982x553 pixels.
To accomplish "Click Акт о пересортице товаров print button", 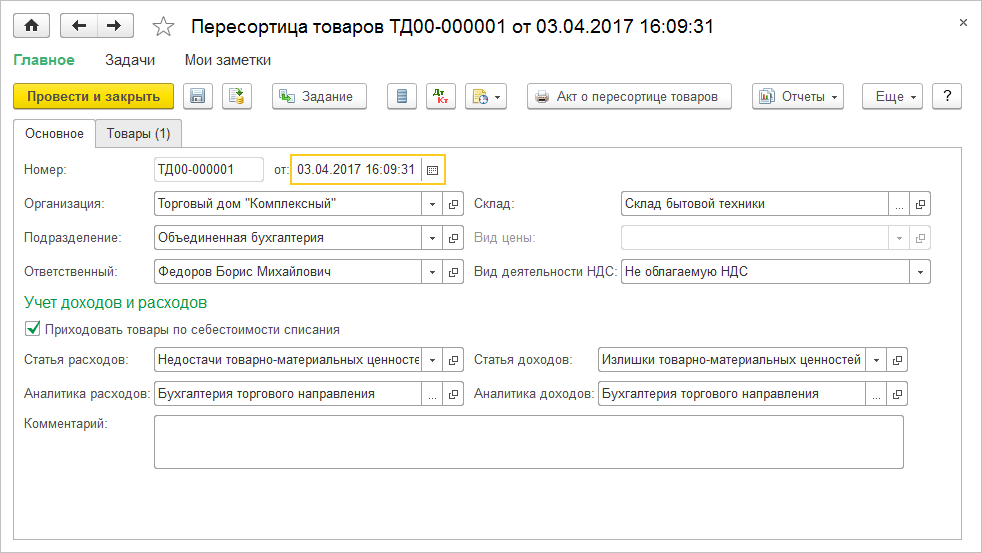I will point(629,96).
